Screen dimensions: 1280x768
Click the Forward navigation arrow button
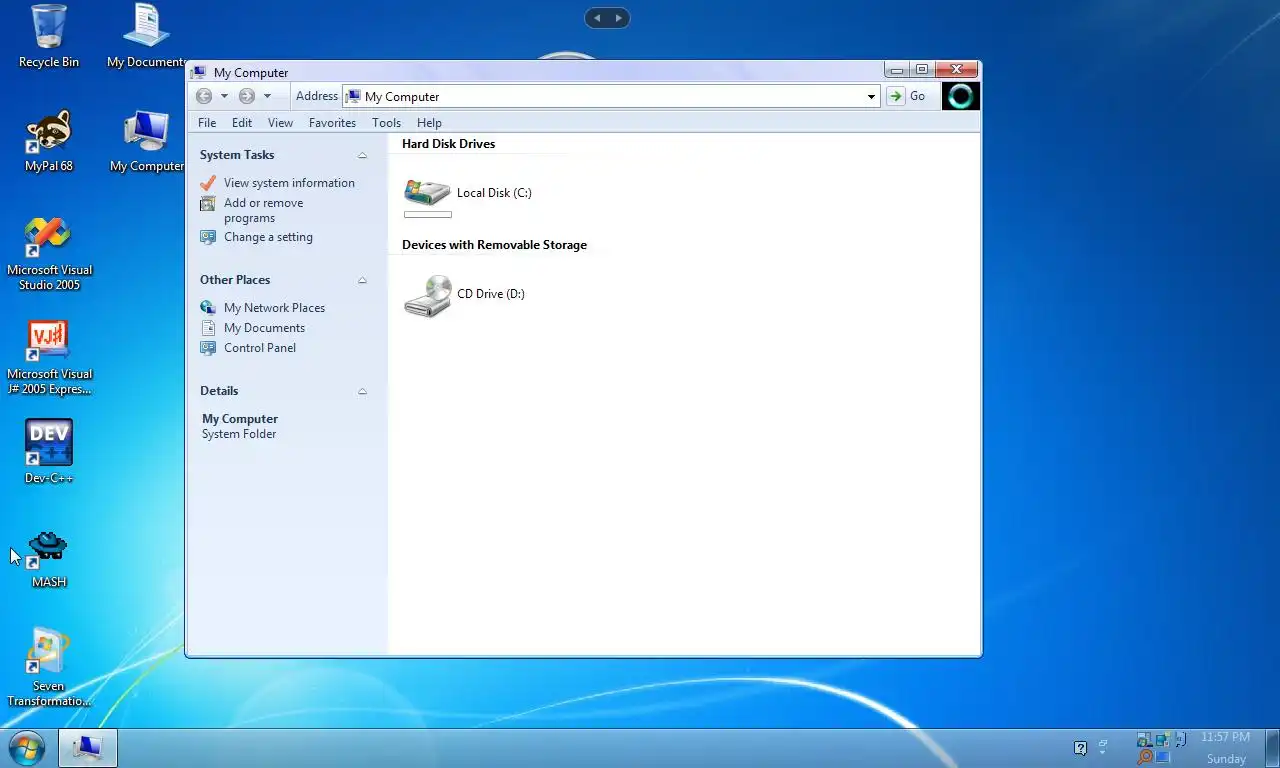[247, 96]
